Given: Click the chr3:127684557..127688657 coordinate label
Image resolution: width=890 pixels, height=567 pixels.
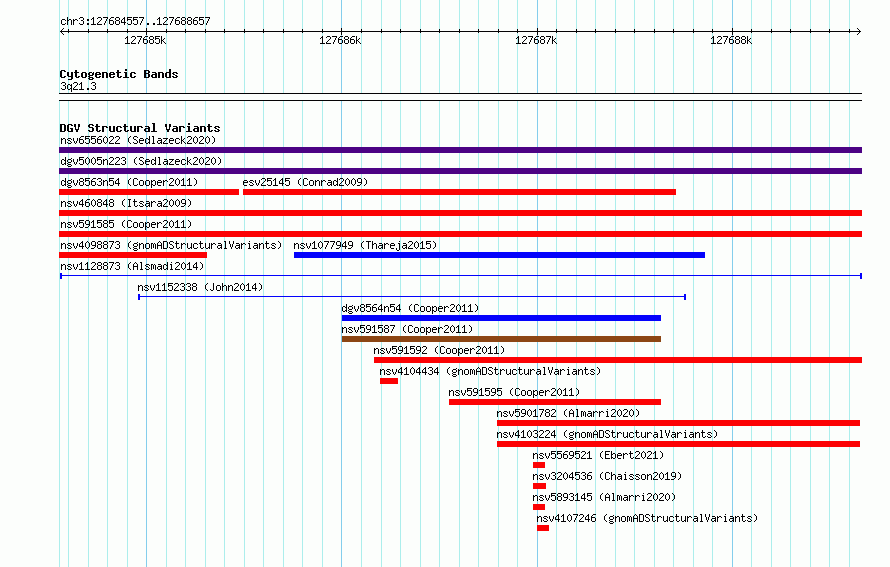Looking at the screenshot, I should tap(135, 21).
